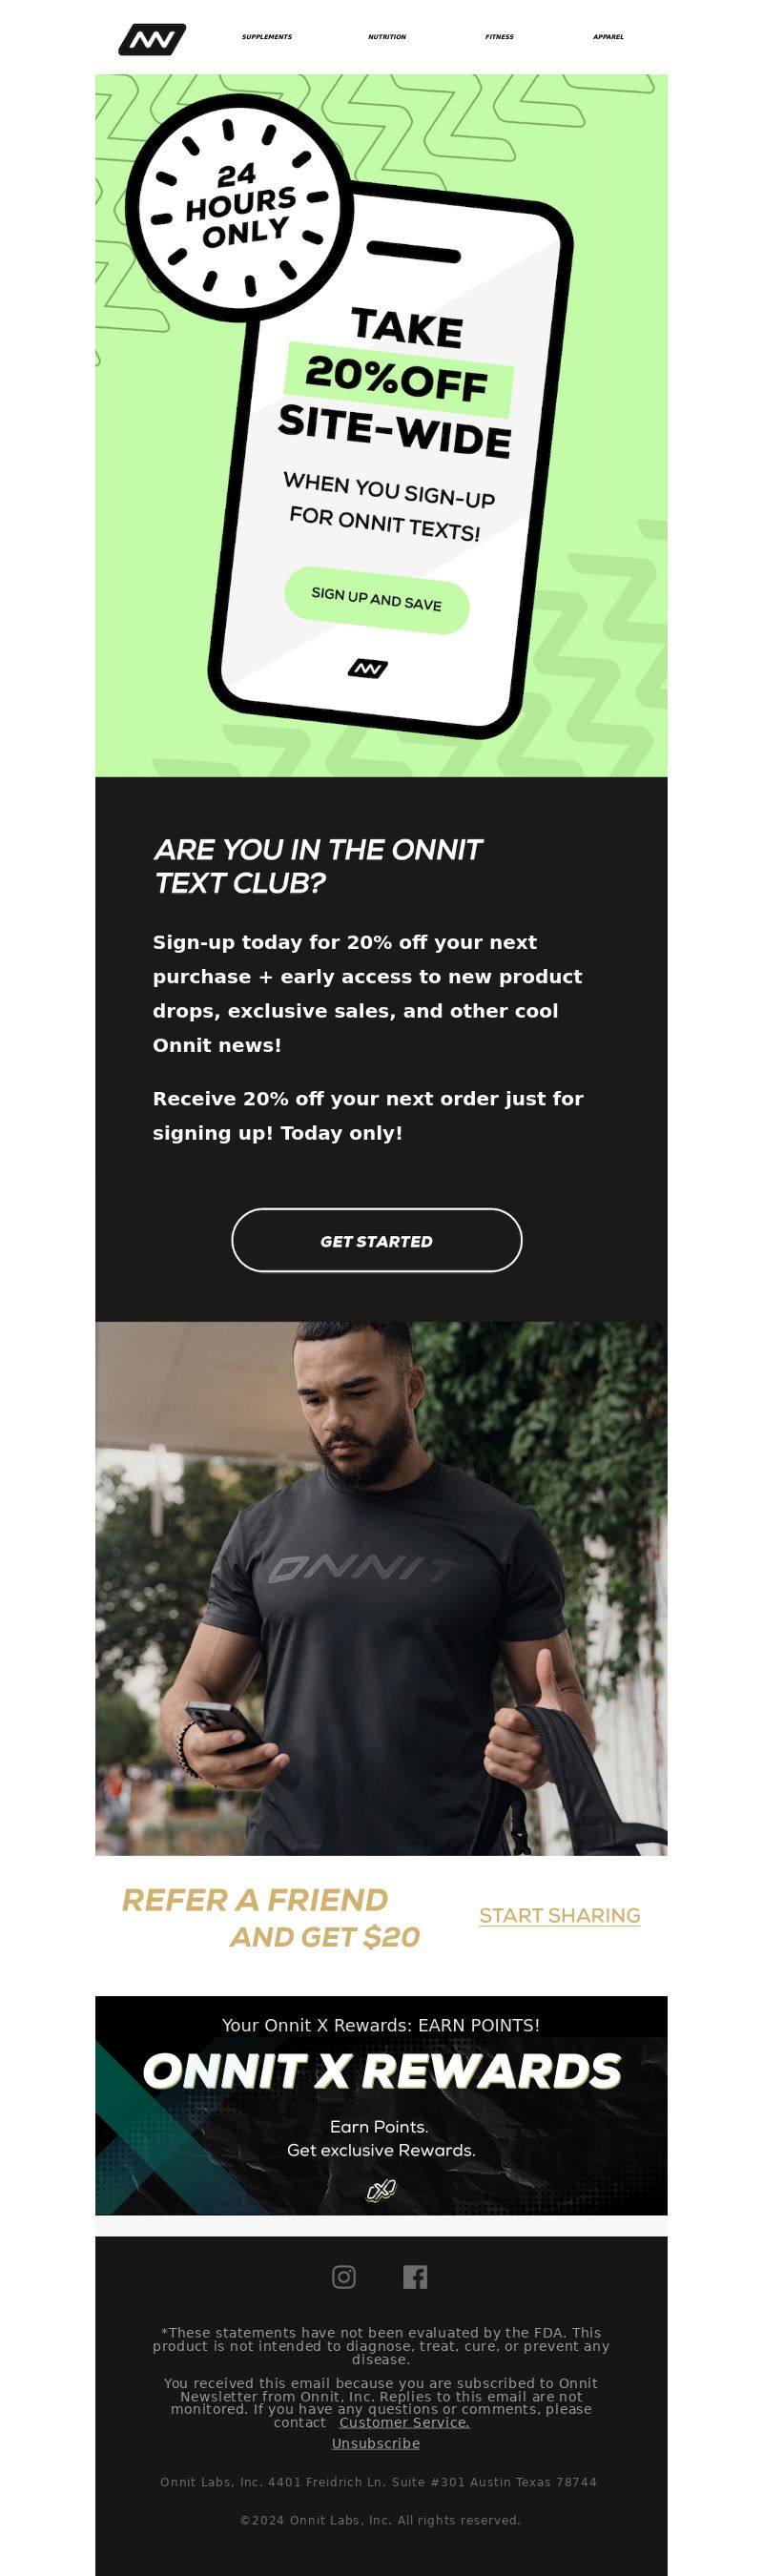The width and height of the screenshot is (763, 2576).
Task: Open the Facebook icon in footer
Action: coord(415,2277)
